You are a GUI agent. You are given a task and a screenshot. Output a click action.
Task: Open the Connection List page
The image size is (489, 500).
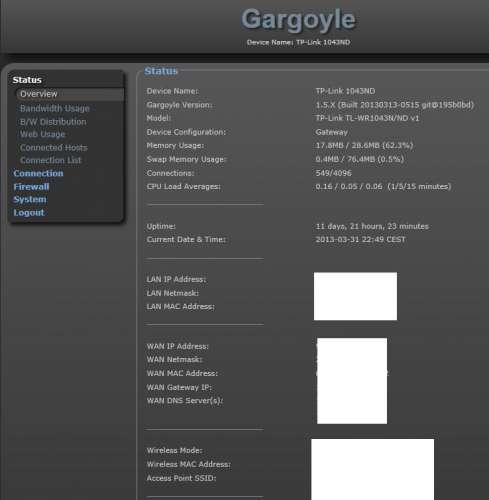[x=50, y=160]
